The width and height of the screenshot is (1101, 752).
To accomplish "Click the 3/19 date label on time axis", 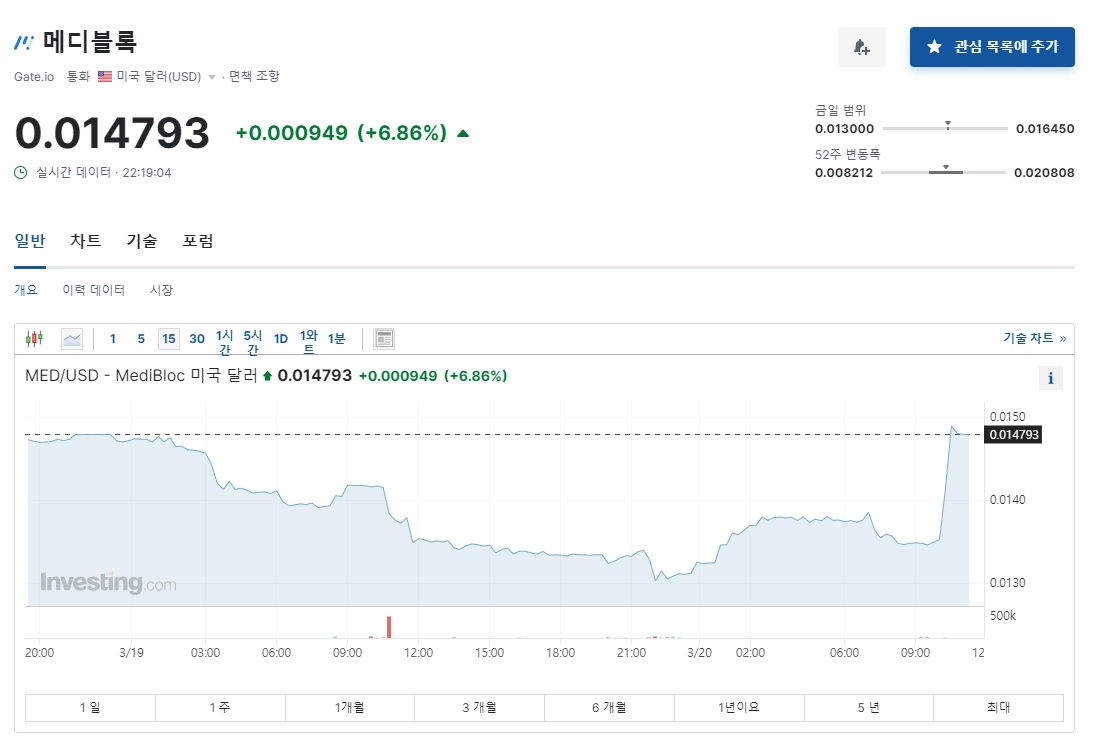I will coord(131,652).
